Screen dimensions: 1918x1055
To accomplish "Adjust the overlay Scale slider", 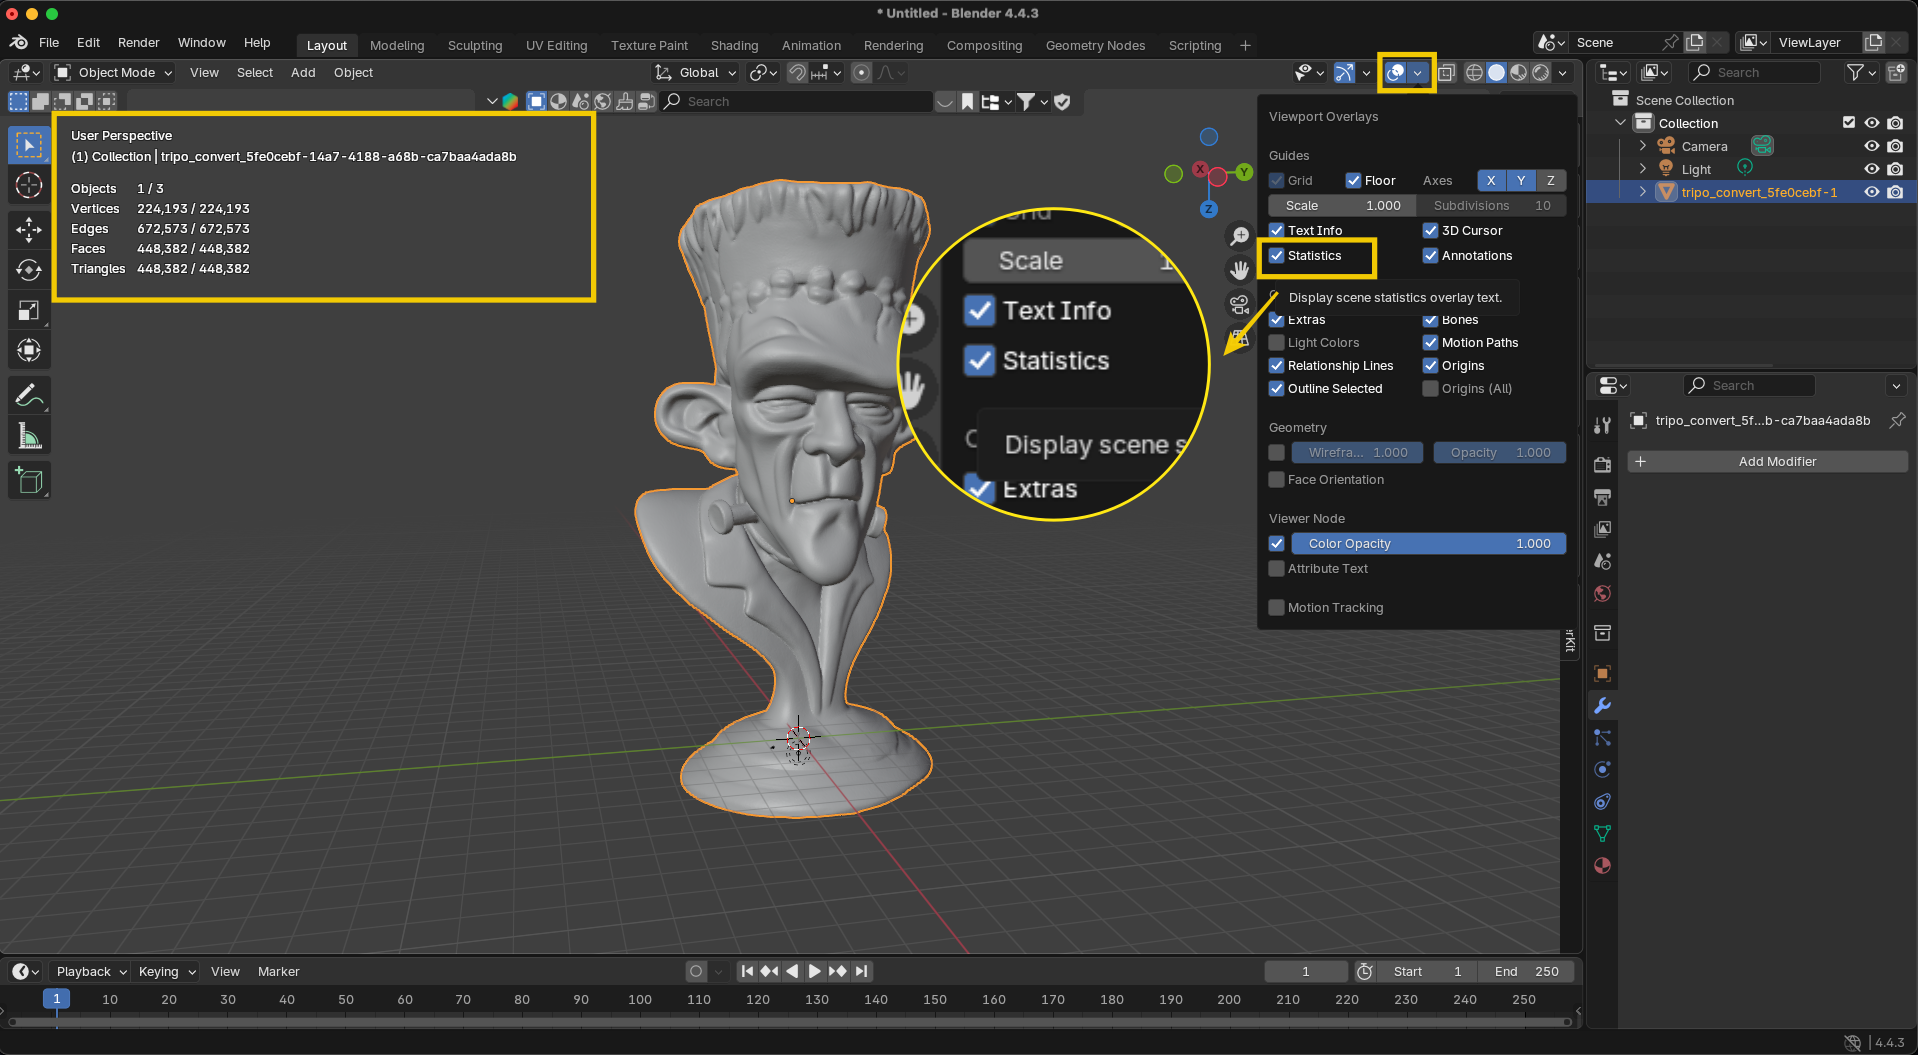I will [x=1342, y=206].
